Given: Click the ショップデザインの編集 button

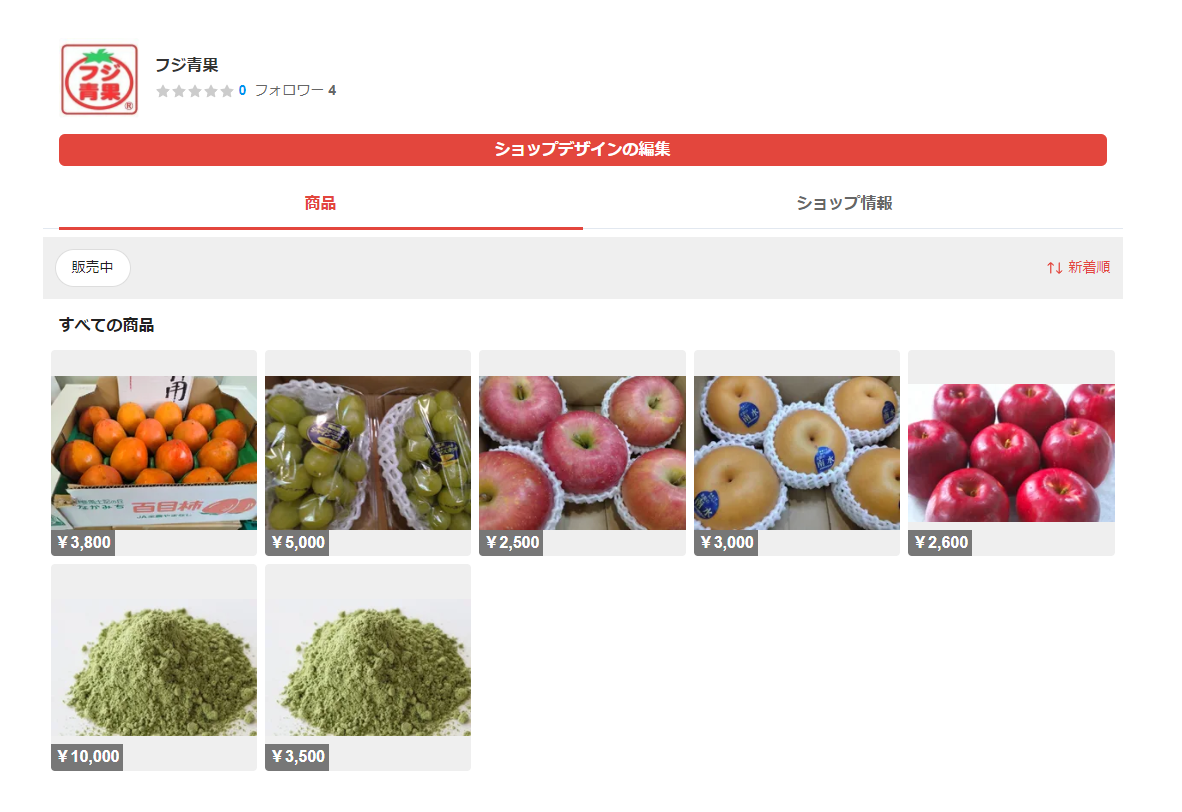Looking at the screenshot, I should click(x=583, y=150).
